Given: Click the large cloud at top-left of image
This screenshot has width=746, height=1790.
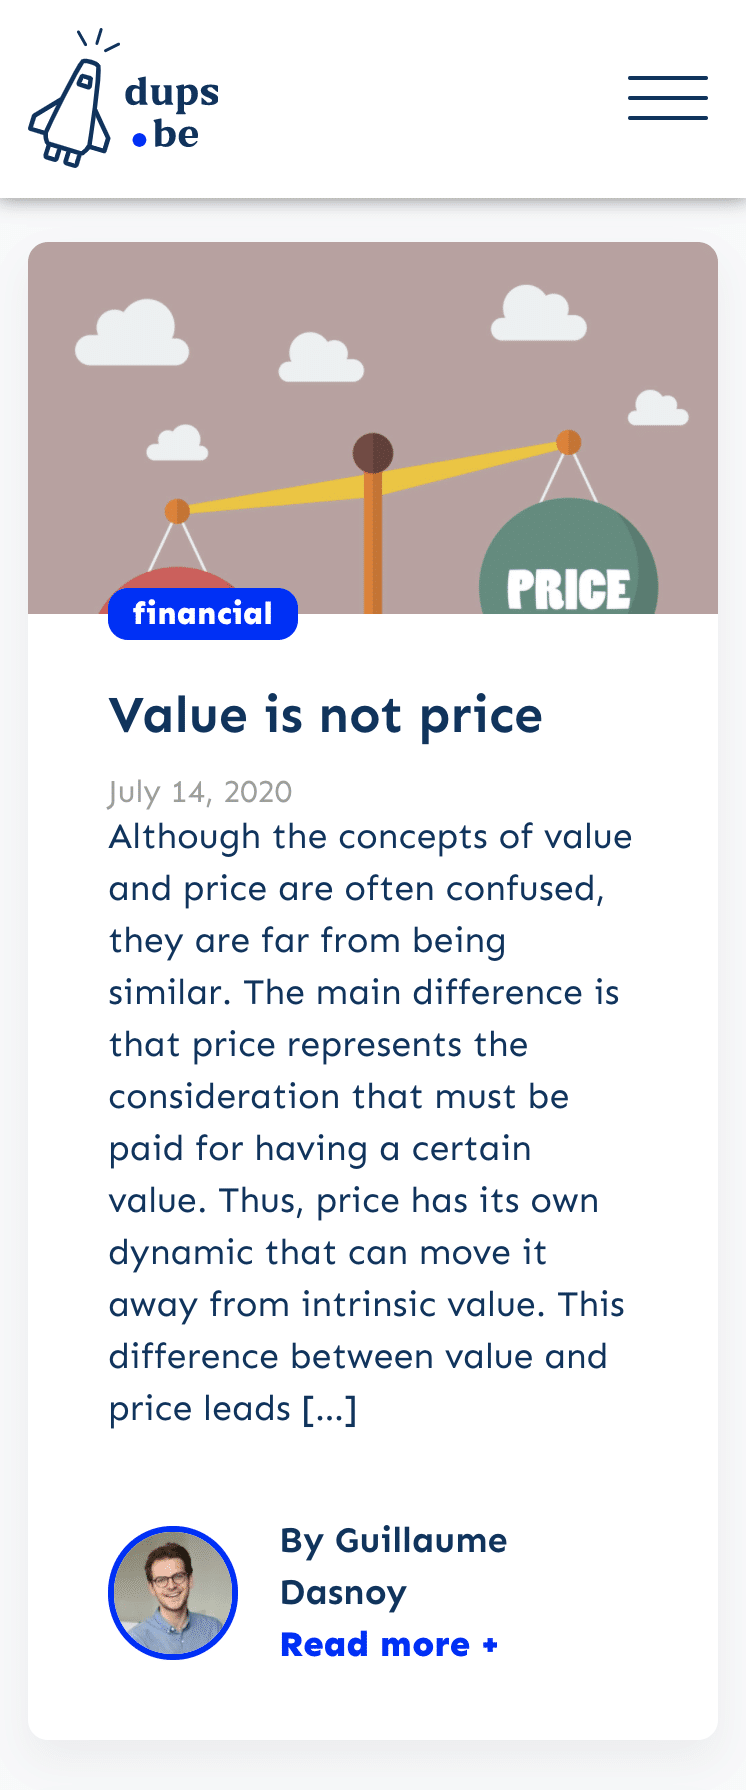Looking at the screenshot, I should tap(132, 332).
